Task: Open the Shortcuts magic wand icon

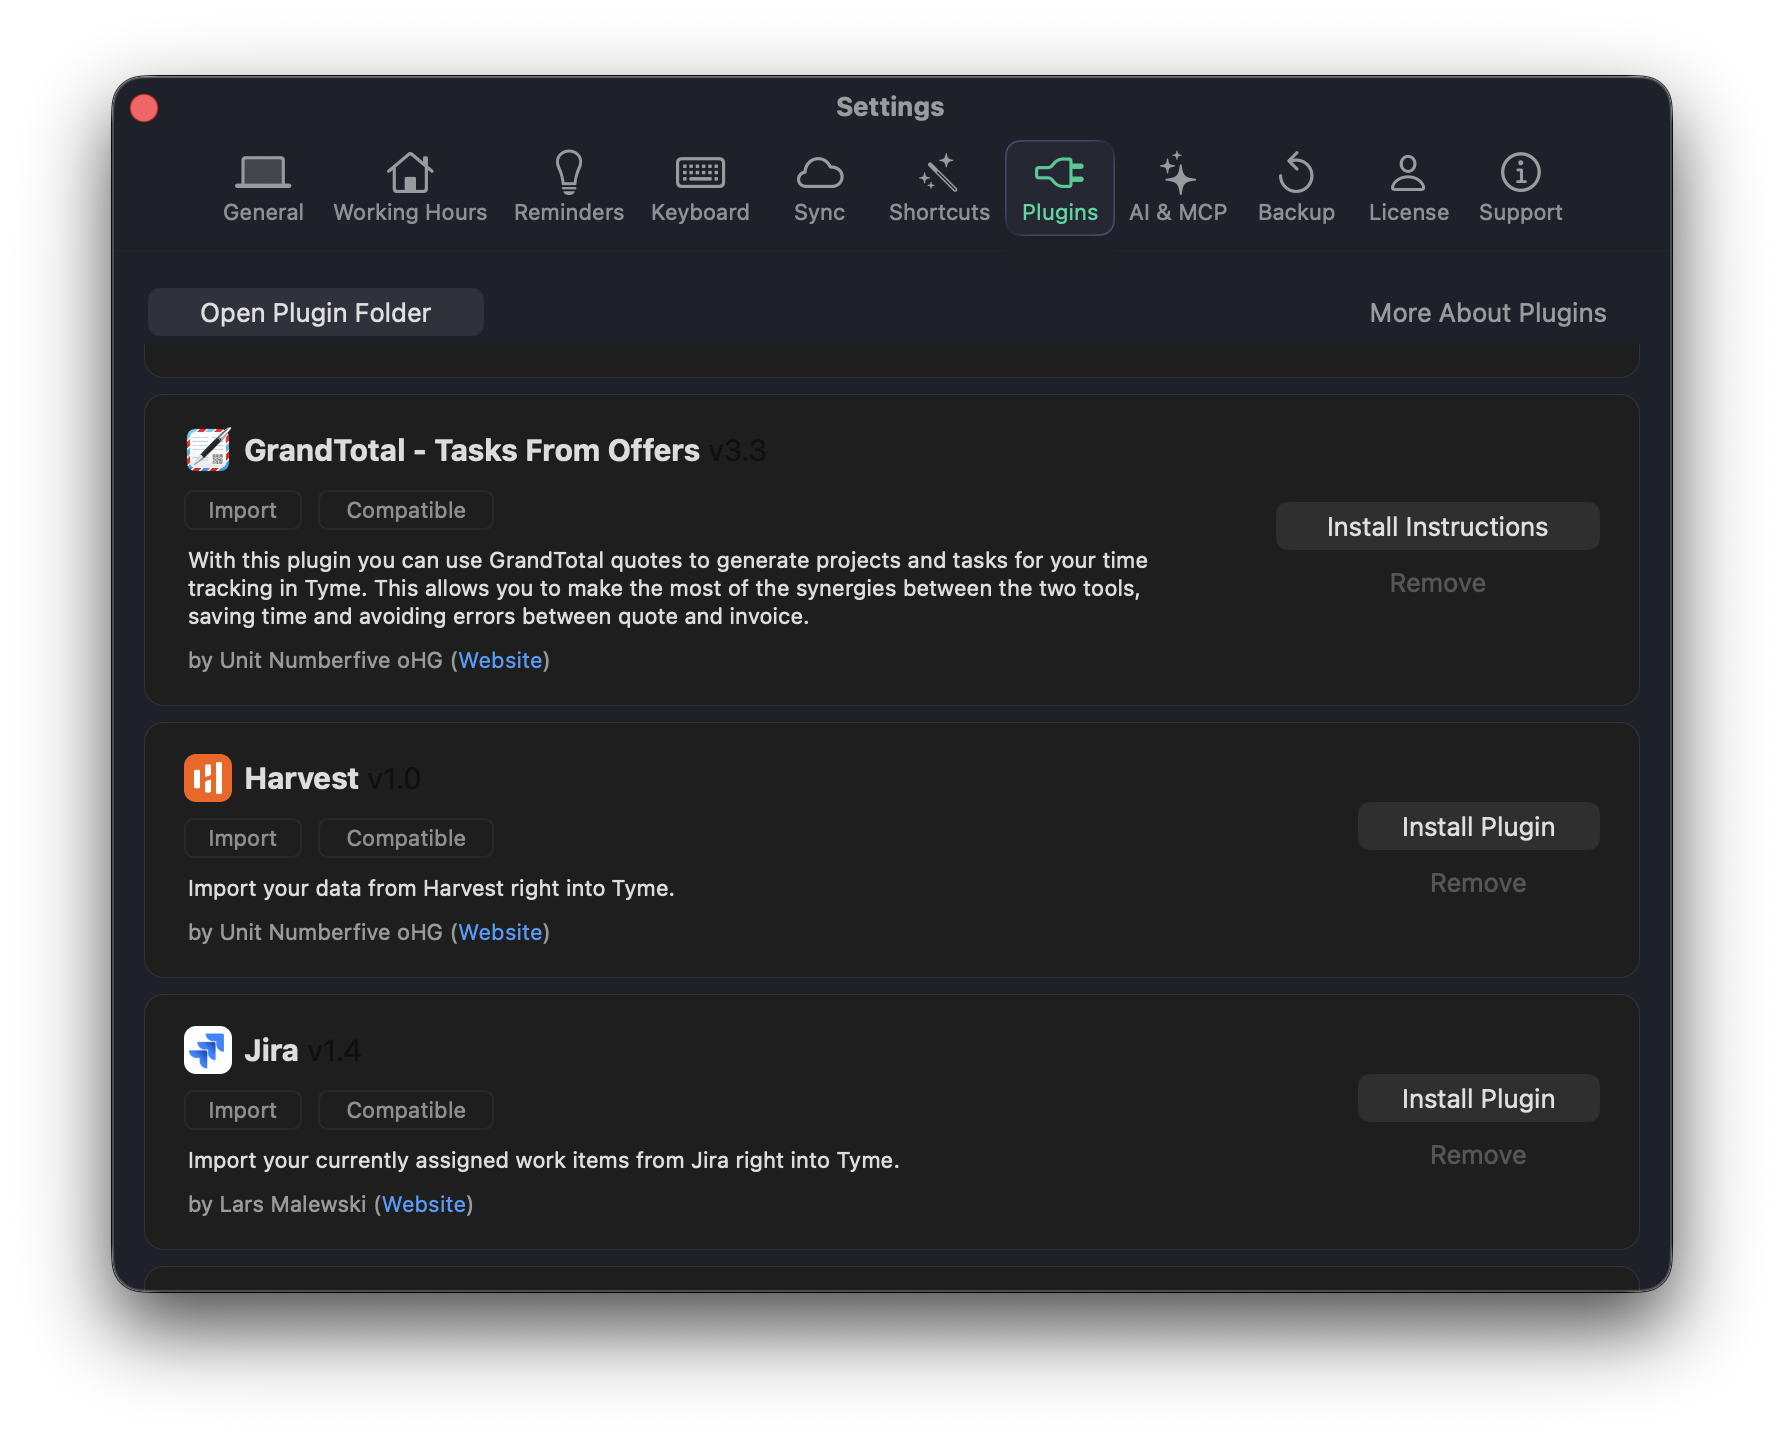Action: [x=939, y=173]
